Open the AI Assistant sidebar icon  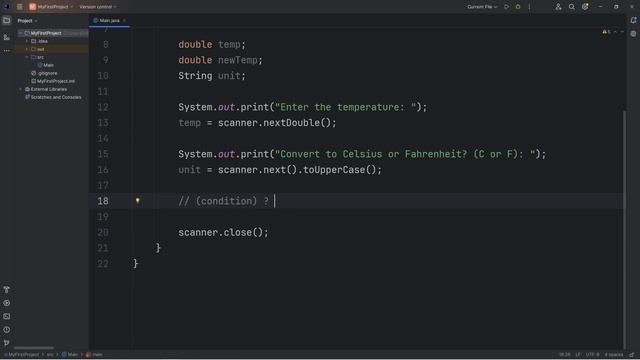(x=633, y=34)
